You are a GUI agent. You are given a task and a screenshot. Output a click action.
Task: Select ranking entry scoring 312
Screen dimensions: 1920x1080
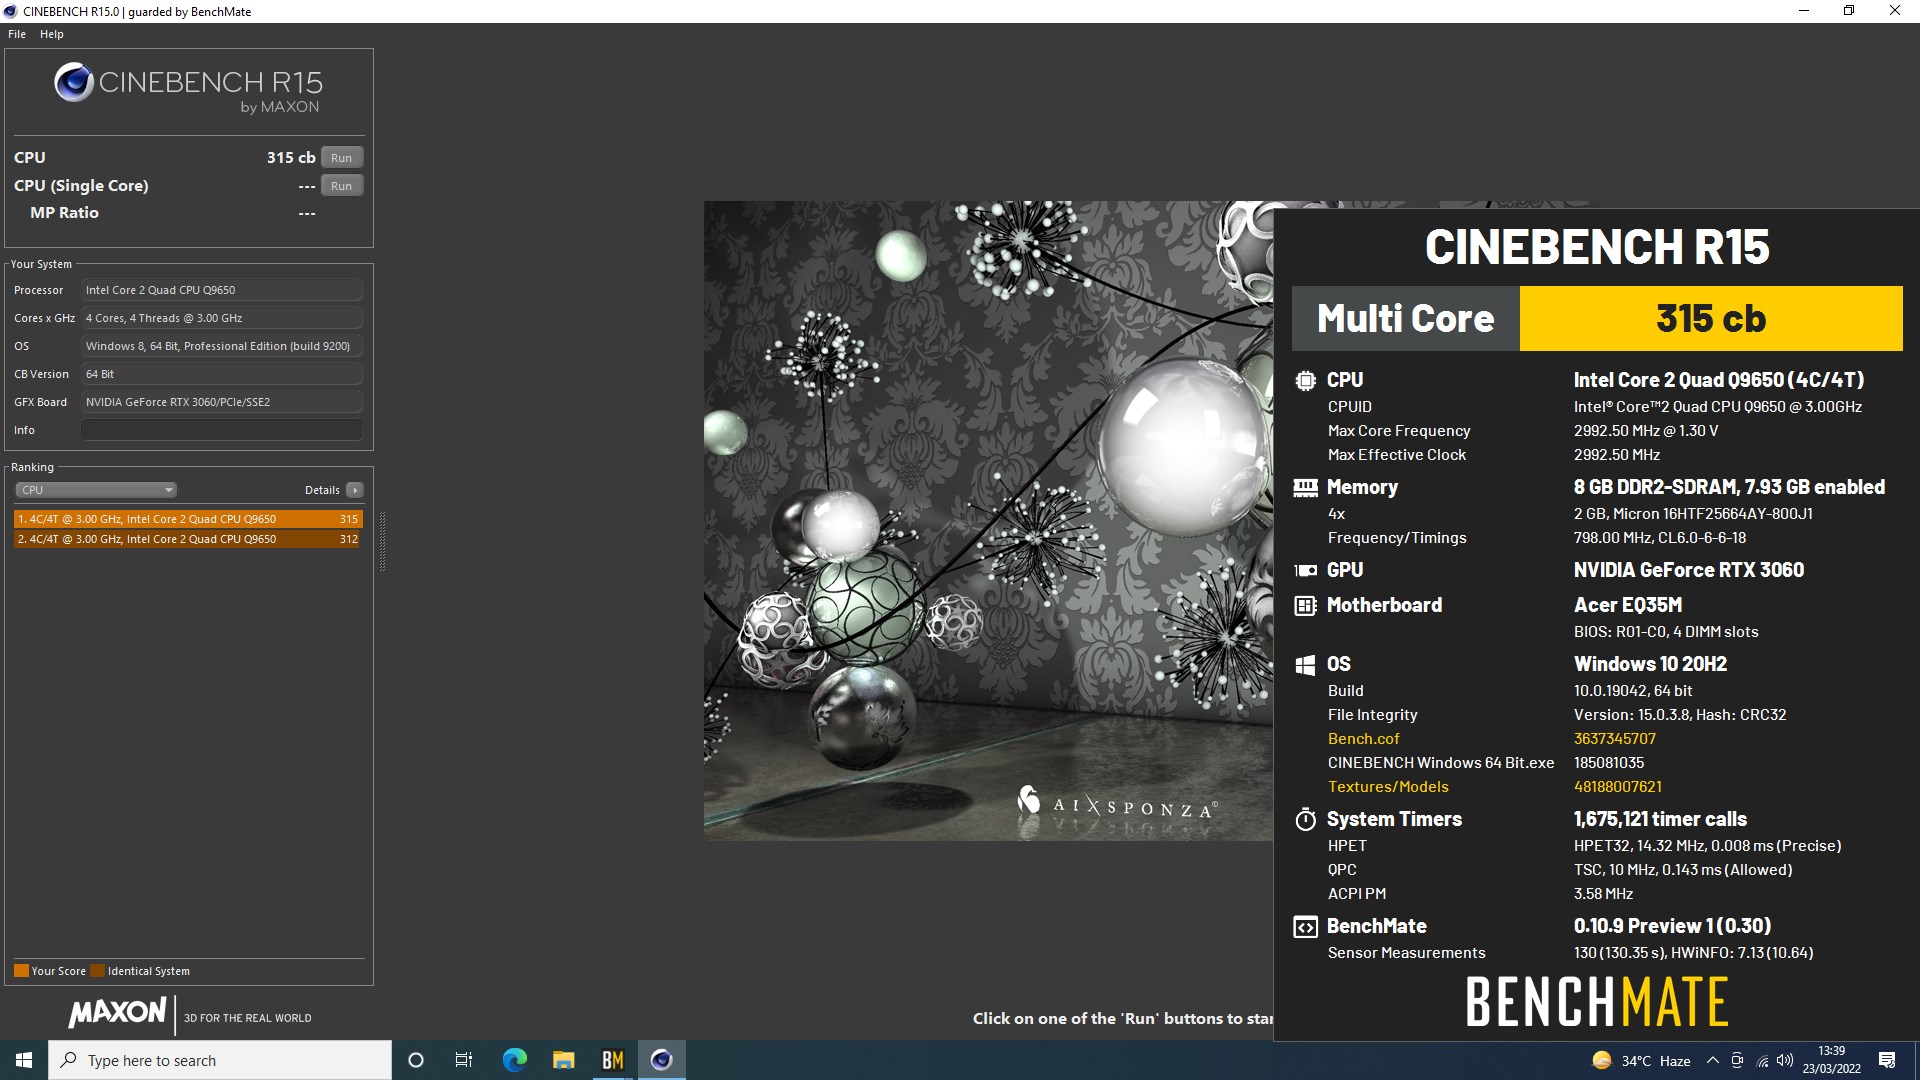[x=188, y=539]
